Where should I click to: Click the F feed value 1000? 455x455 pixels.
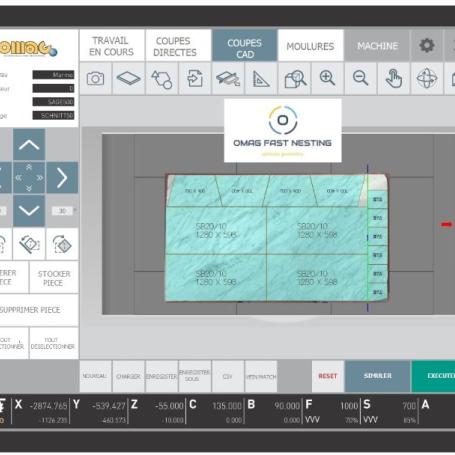pos(349,406)
